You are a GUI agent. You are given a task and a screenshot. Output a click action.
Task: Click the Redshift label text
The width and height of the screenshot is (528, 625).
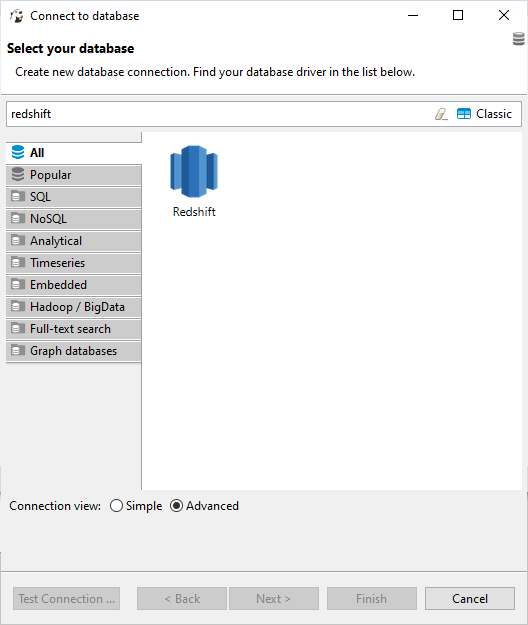[x=194, y=212]
